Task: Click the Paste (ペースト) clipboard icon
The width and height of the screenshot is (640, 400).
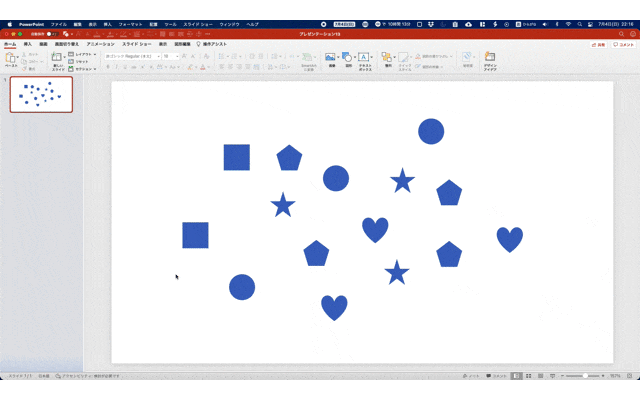Action: (x=10, y=58)
